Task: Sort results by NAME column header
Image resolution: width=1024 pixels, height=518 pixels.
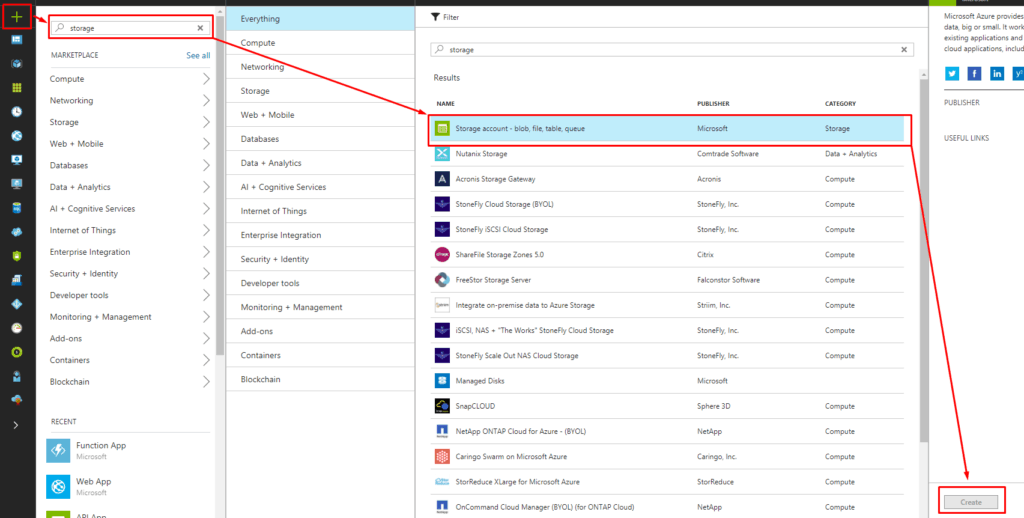Action: point(445,104)
